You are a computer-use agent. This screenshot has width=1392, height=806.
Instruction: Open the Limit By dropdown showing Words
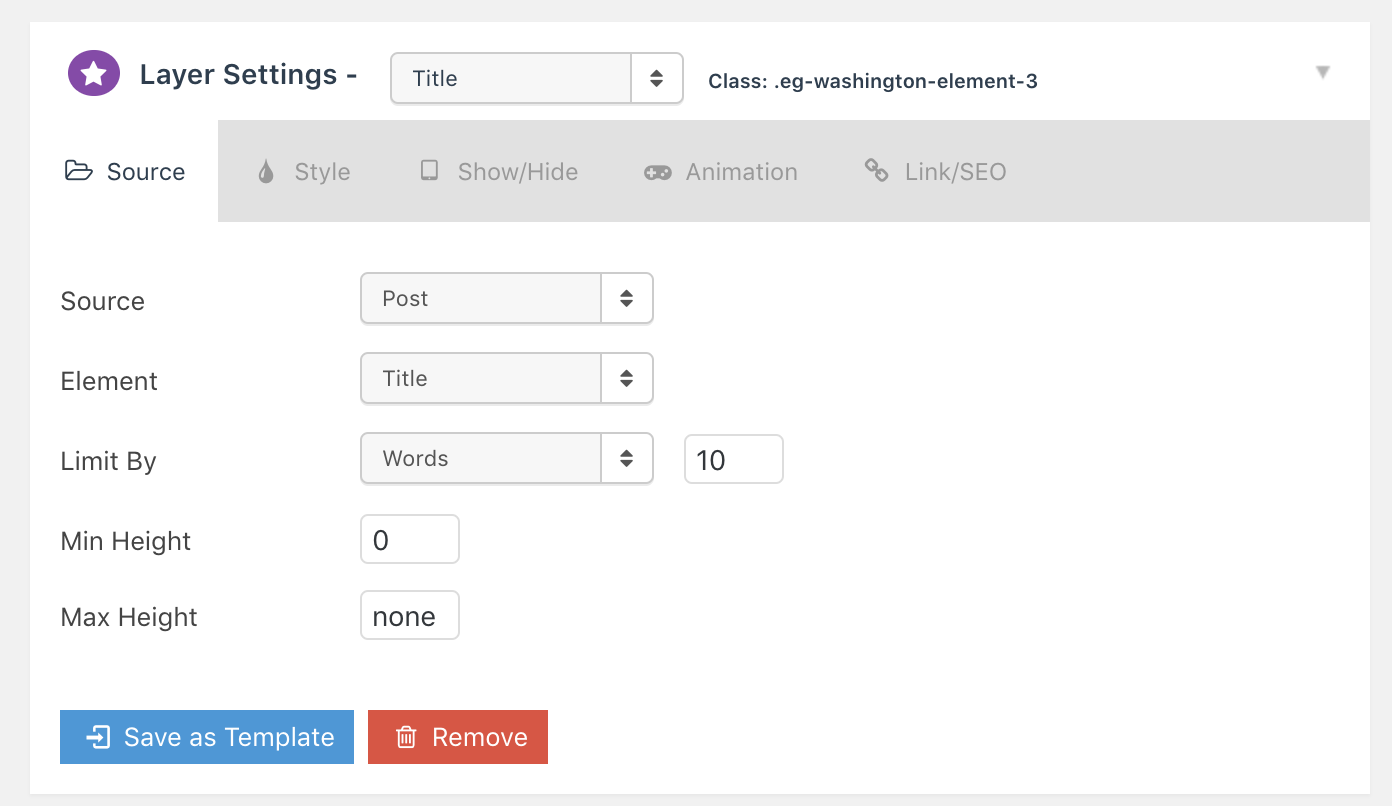tap(507, 458)
